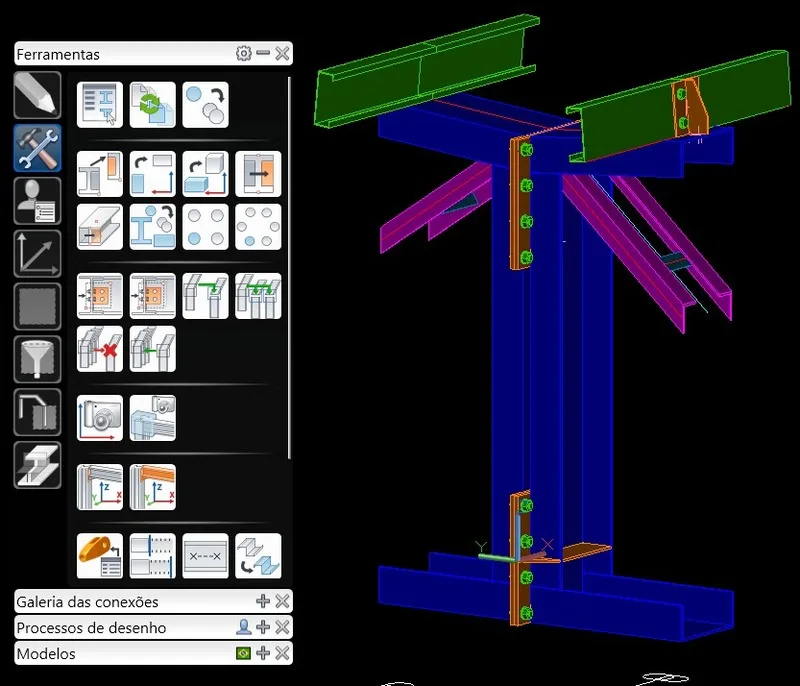Click the orange lug part list icon
Viewport: 800px width, 686px height.
click(99, 556)
